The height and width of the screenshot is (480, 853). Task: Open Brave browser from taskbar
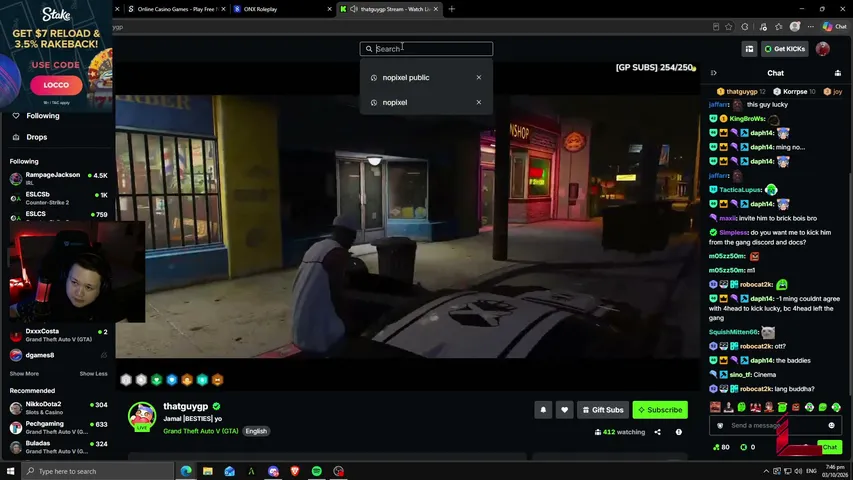295,471
